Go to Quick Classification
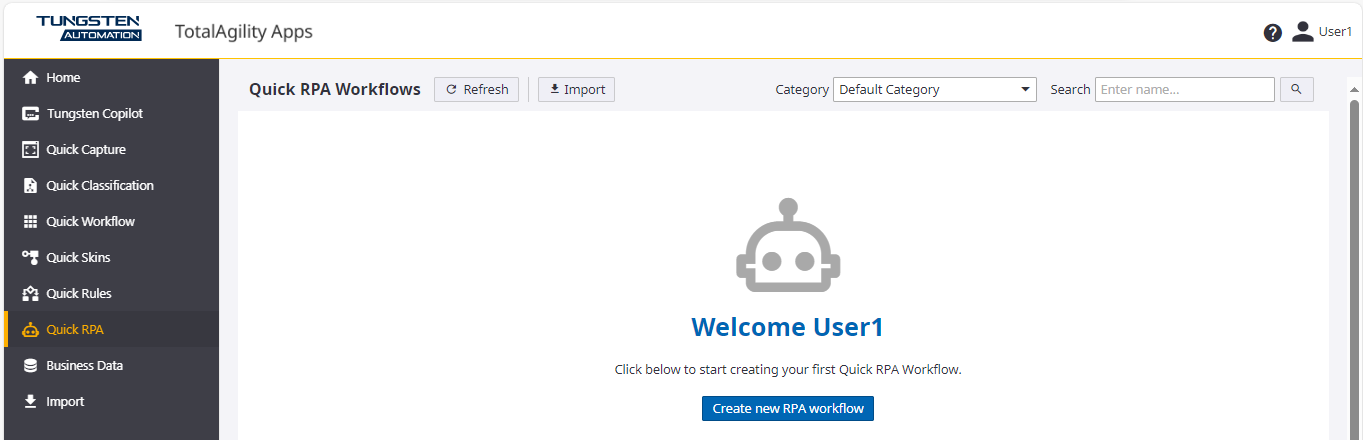The width and height of the screenshot is (1363, 440). [x=111, y=186]
